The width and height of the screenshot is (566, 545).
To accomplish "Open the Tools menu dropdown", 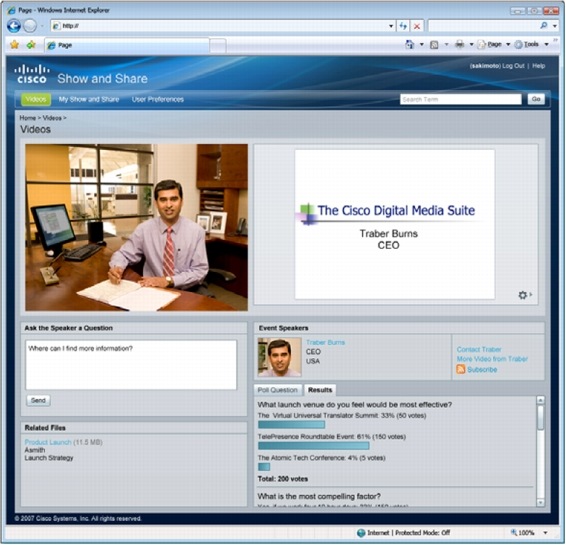I will [531, 44].
